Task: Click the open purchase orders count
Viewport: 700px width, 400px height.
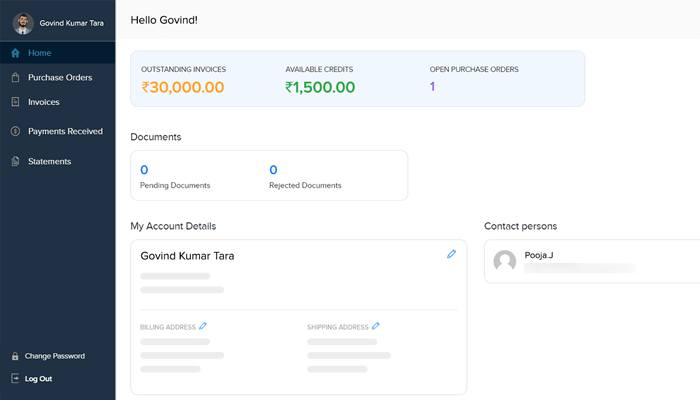Action: pyautogui.click(x=432, y=87)
